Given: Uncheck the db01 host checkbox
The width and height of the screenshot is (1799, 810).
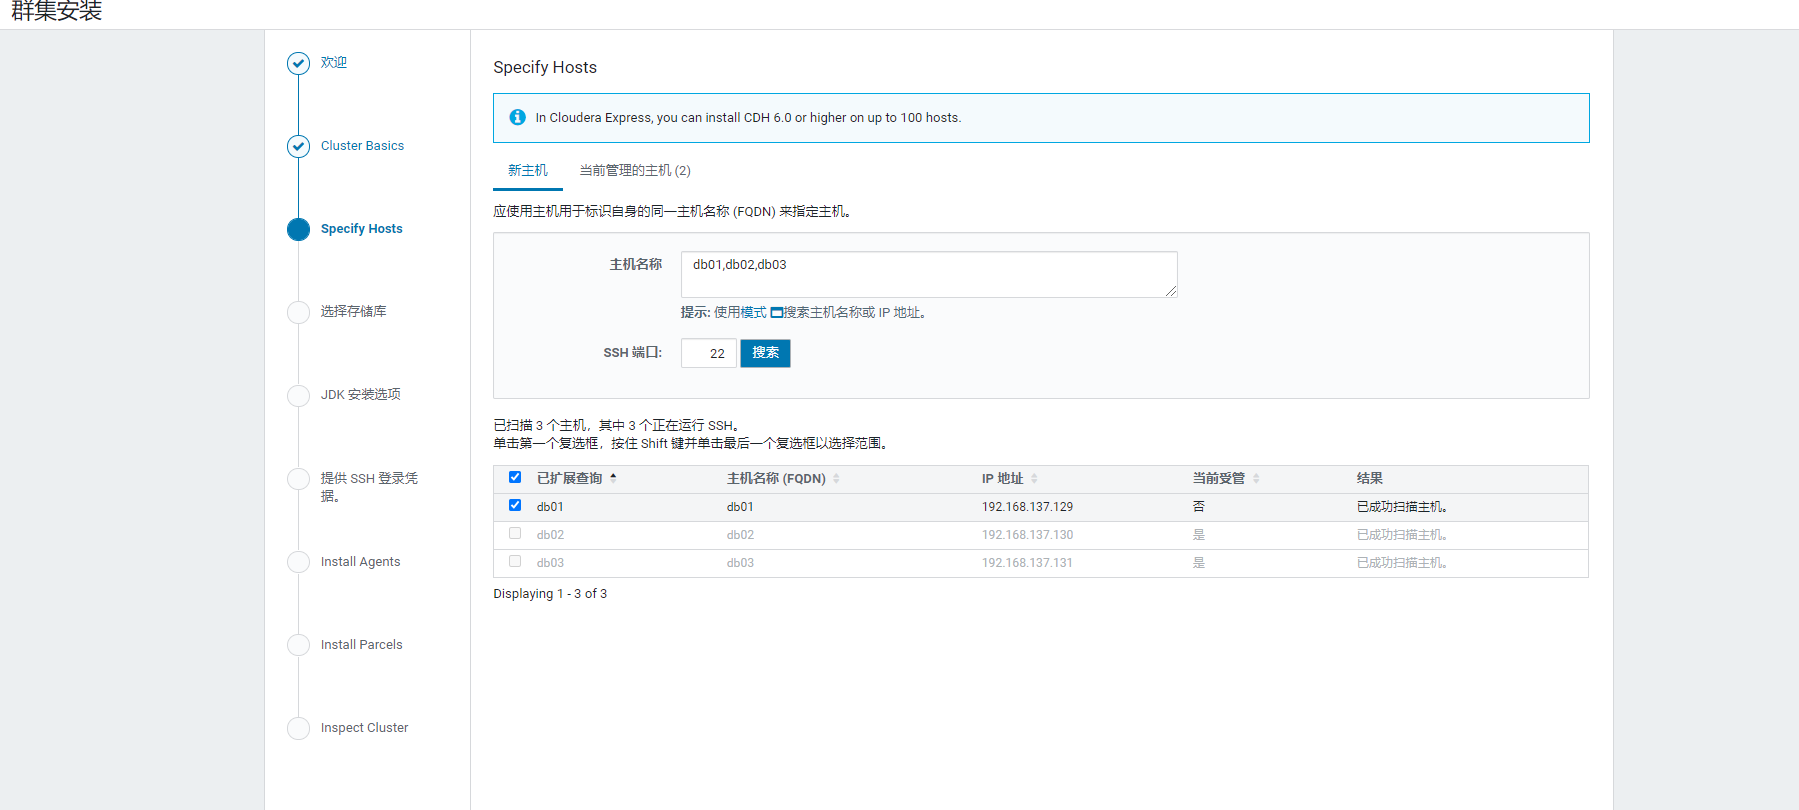Looking at the screenshot, I should pyautogui.click(x=515, y=505).
